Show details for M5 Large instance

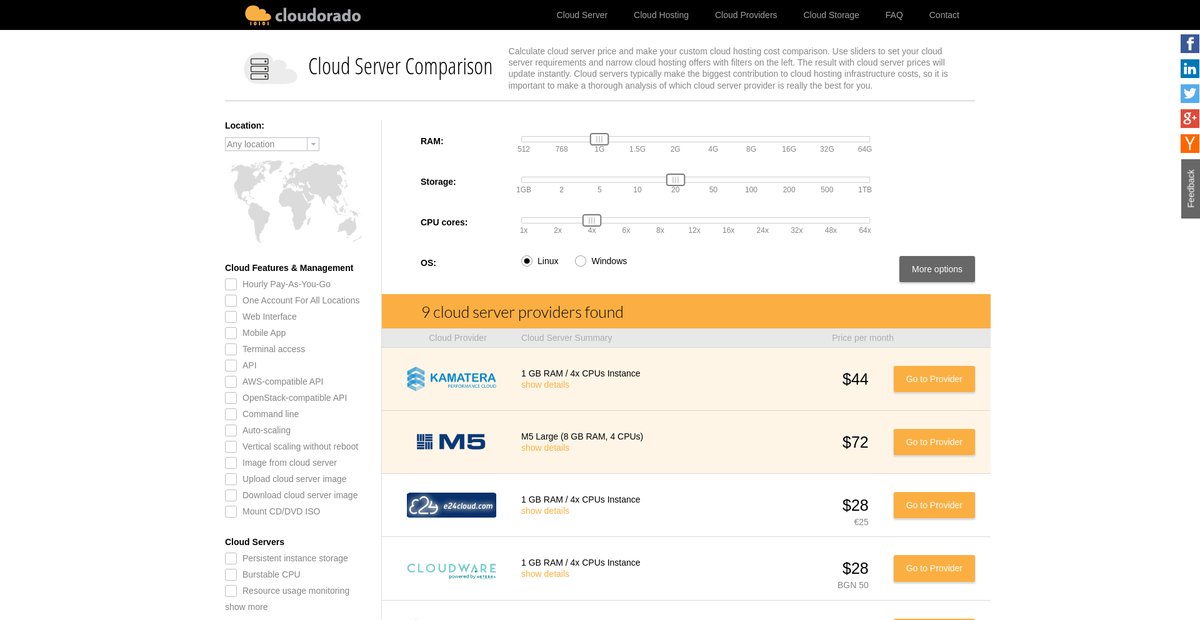coord(545,448)
